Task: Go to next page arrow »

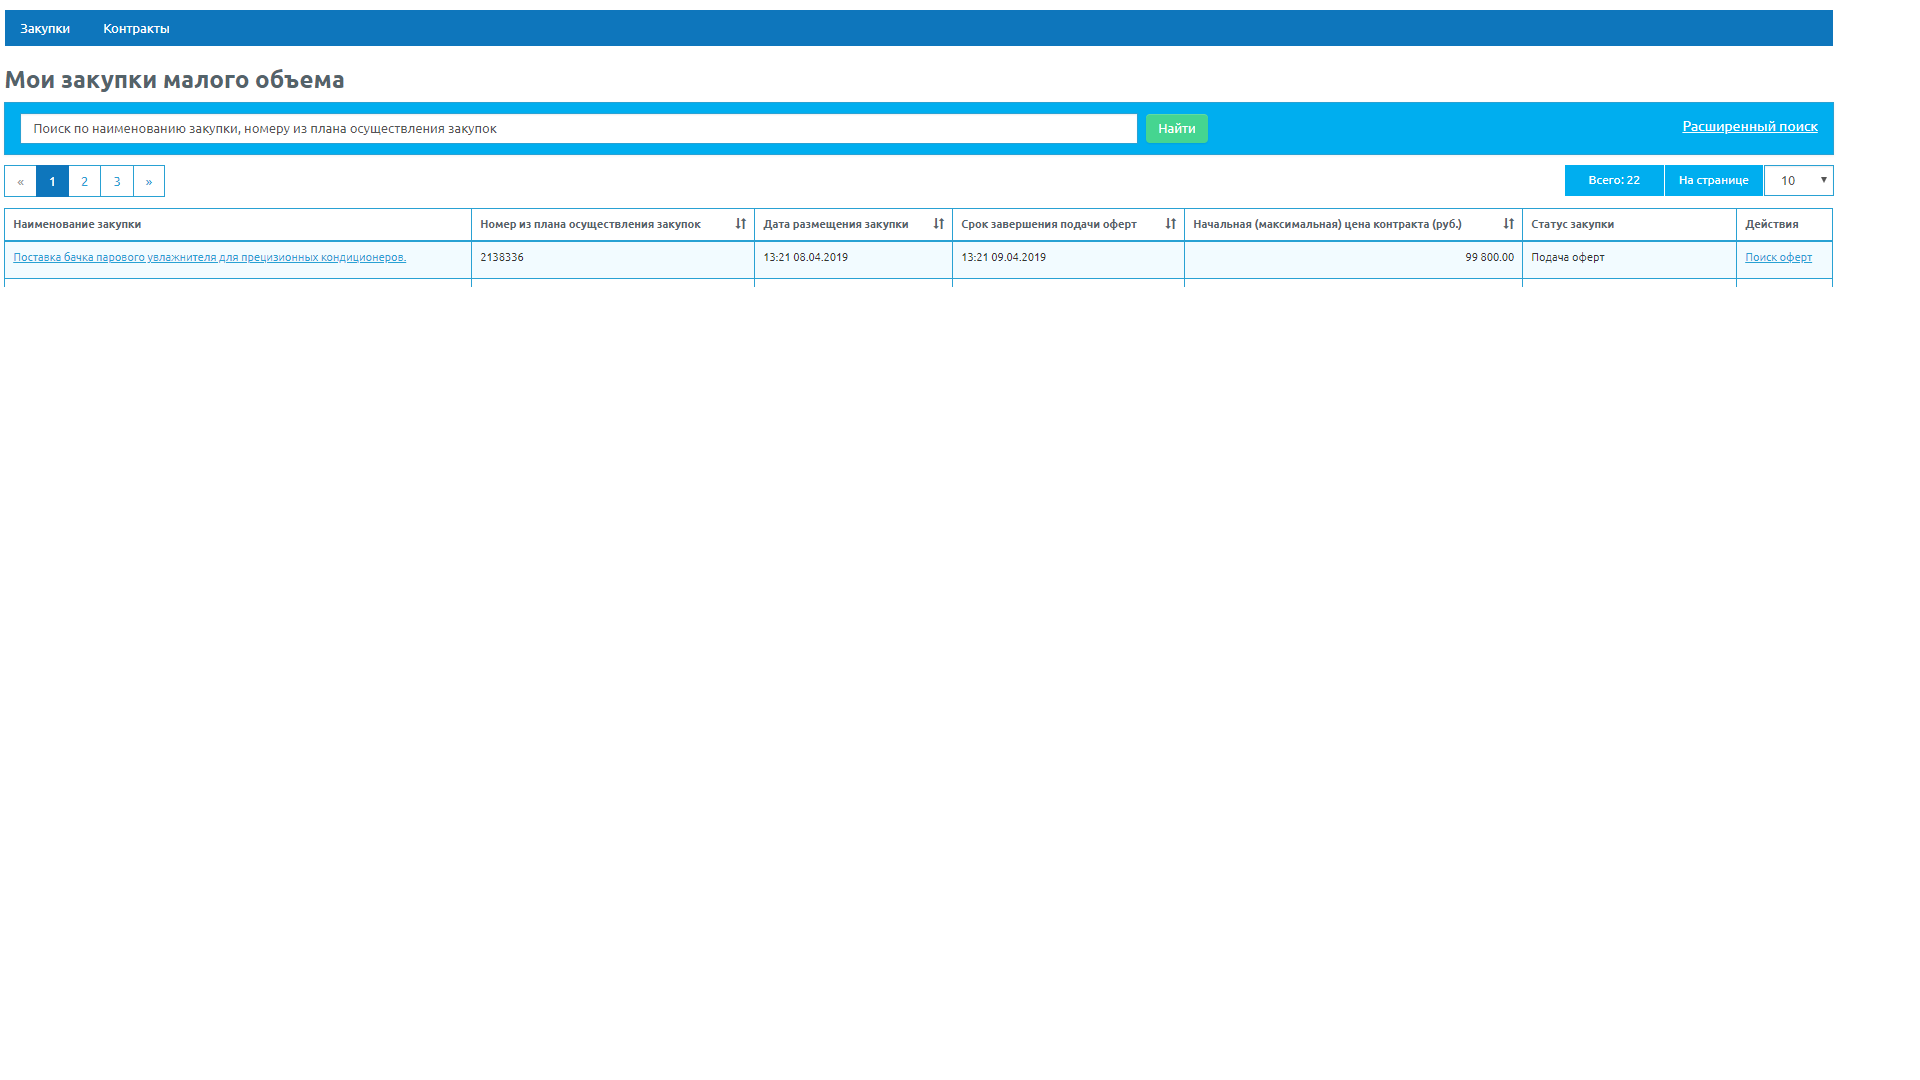Action: tap(149, 181)
